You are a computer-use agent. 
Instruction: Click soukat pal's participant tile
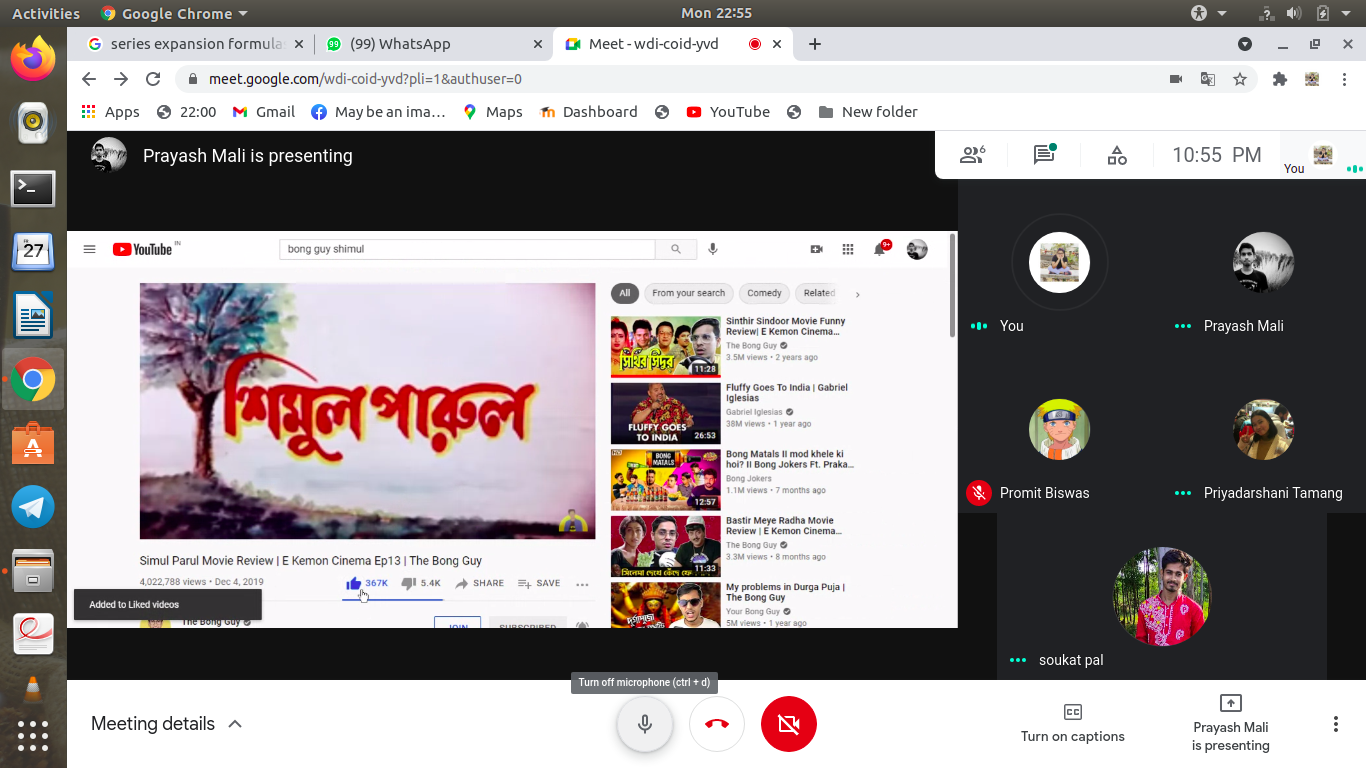(x=1162, y=597)
